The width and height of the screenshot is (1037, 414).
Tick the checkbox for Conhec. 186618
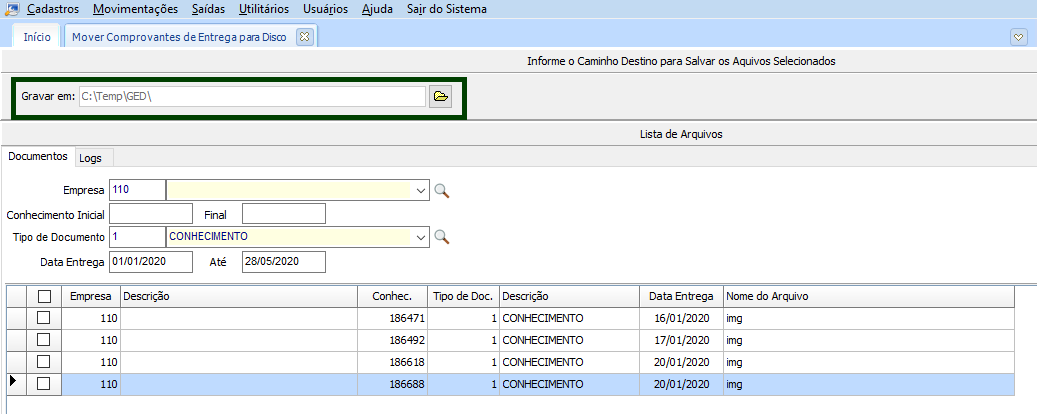[43, 362]
